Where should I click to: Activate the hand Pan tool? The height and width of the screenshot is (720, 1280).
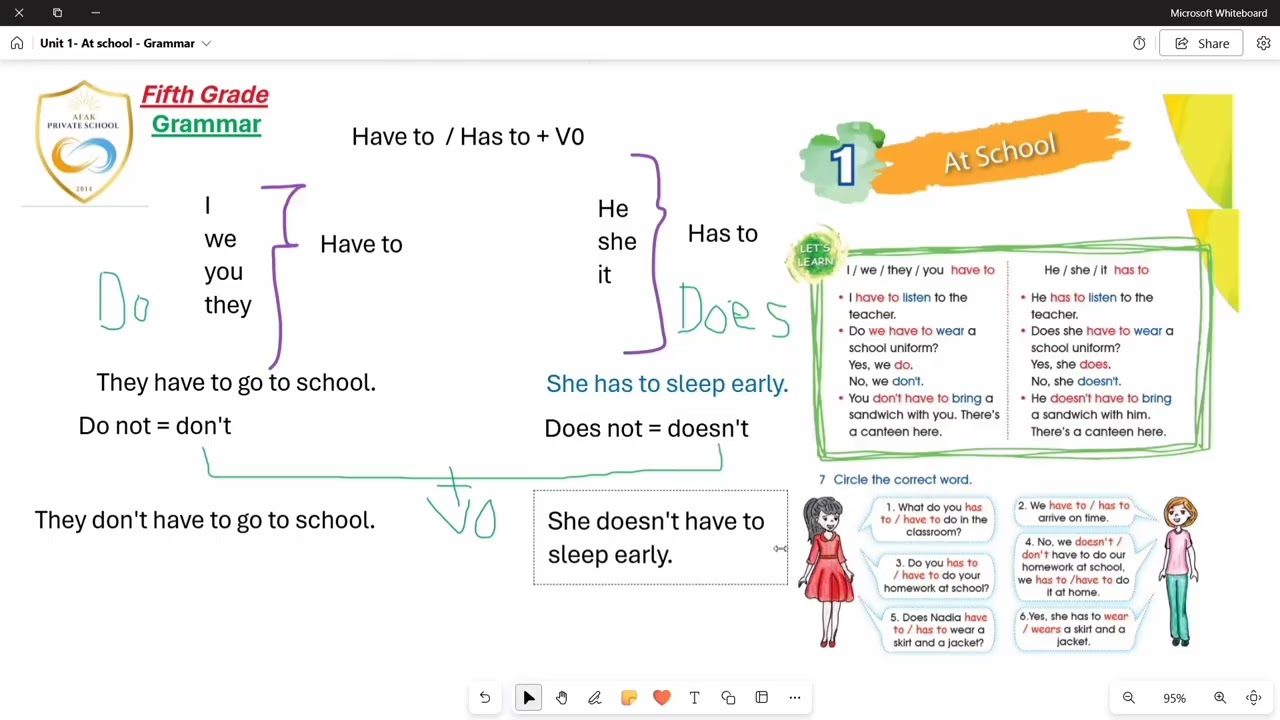(562, 698)
